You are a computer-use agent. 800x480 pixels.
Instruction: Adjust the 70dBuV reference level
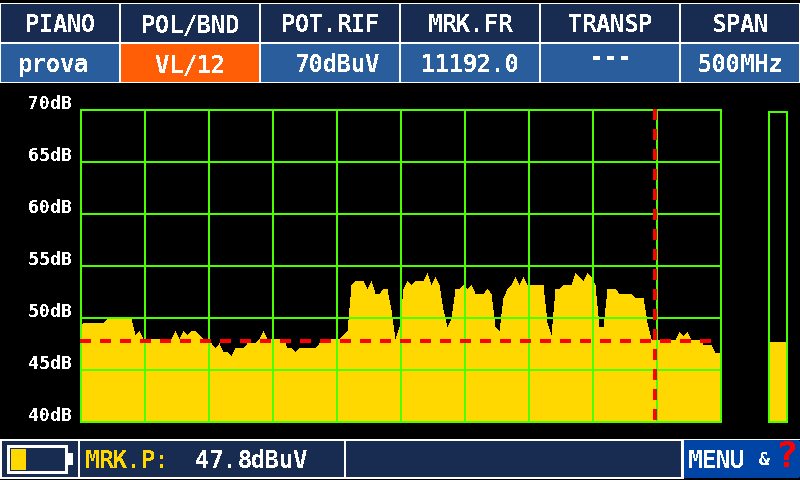(330, 63)
